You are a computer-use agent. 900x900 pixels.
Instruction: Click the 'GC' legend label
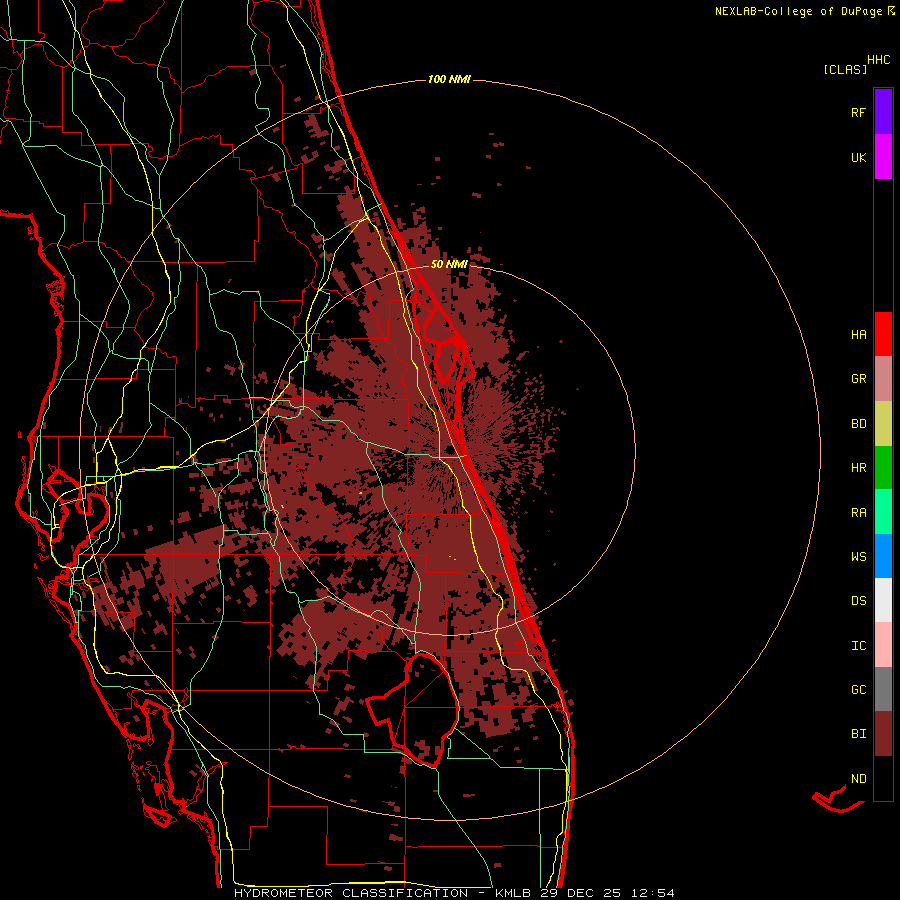[x=858, y=690]
